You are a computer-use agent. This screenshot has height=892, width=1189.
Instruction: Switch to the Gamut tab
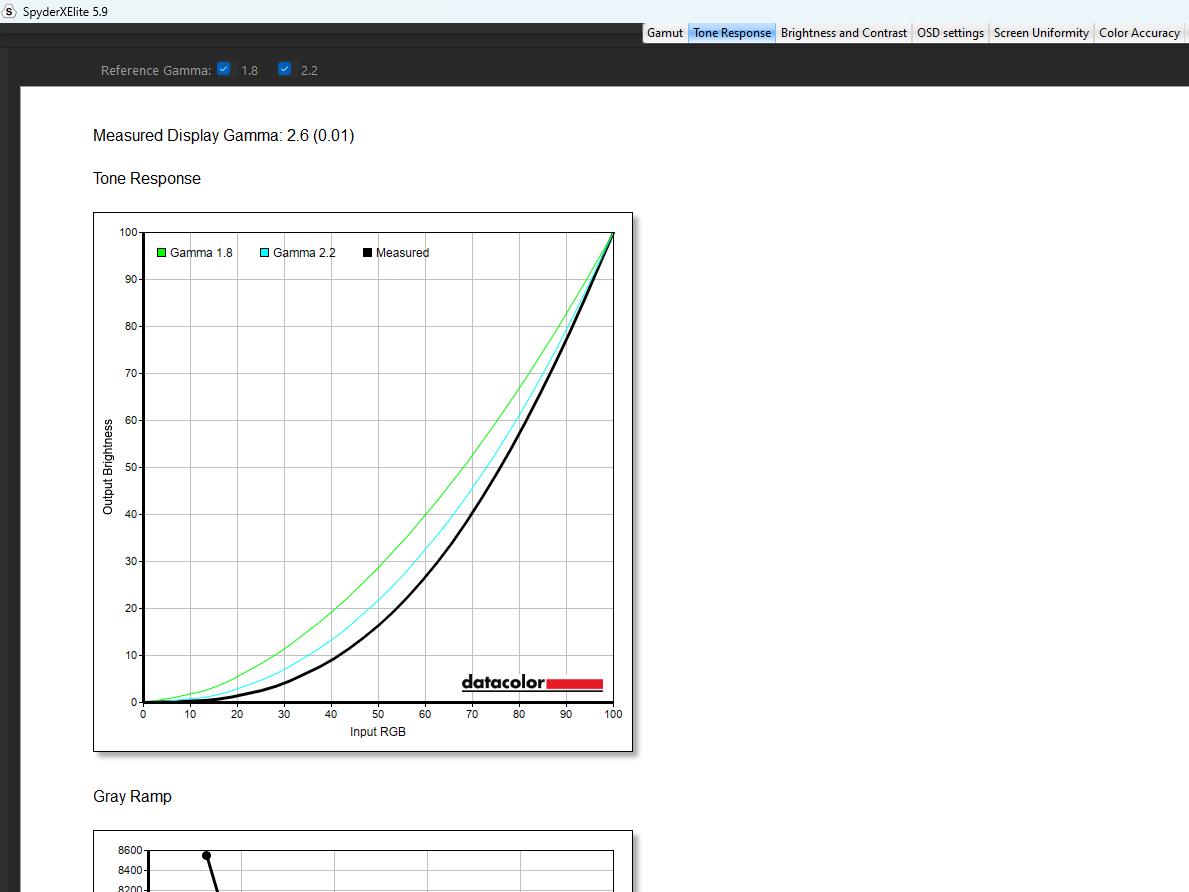click(665, 33)
